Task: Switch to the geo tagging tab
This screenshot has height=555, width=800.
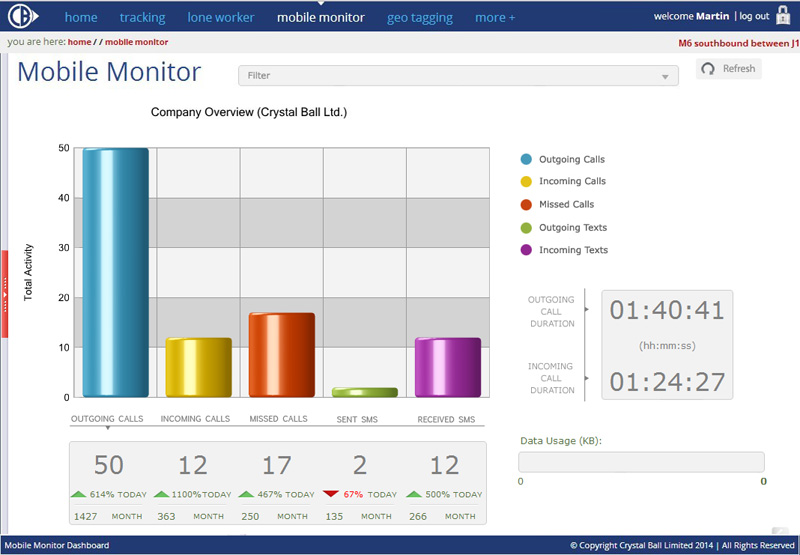Action: 419,18
